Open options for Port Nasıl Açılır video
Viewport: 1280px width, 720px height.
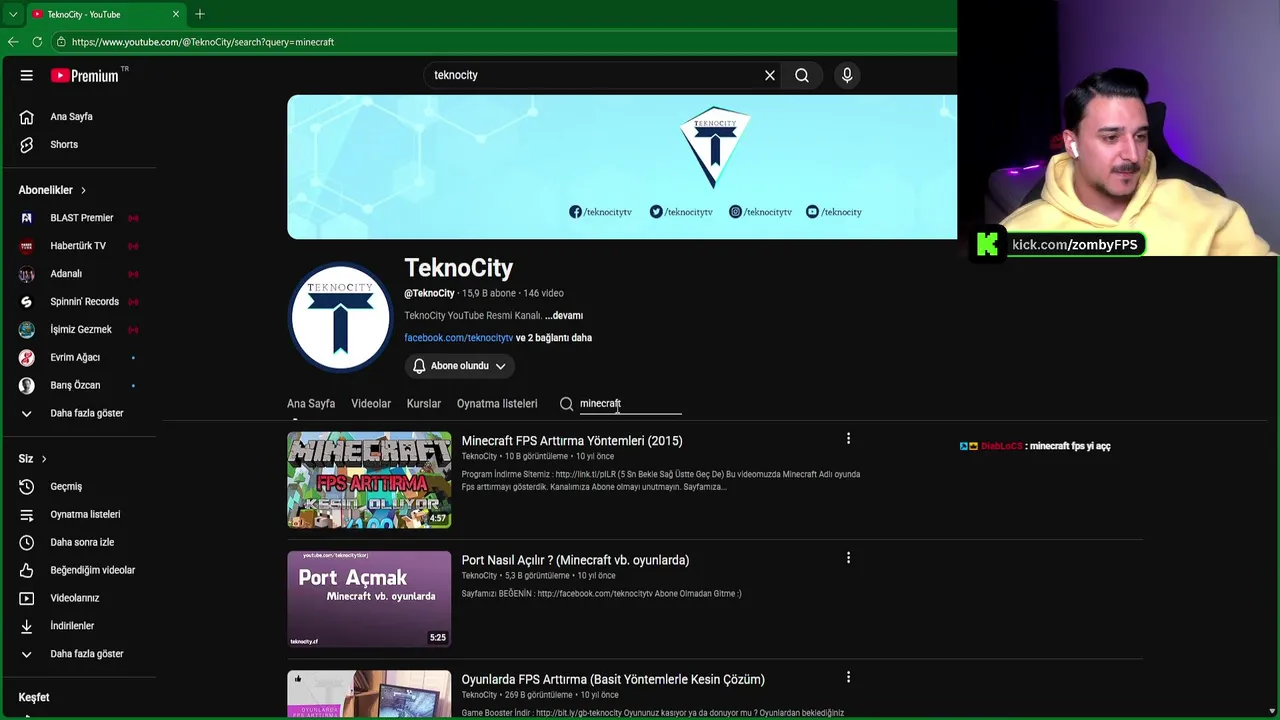point(848,558)
